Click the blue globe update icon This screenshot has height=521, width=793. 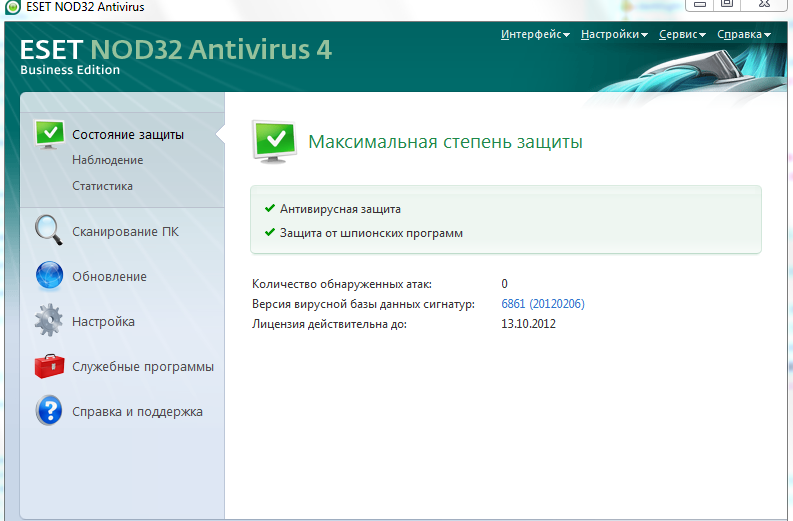[x=49, y=276]
